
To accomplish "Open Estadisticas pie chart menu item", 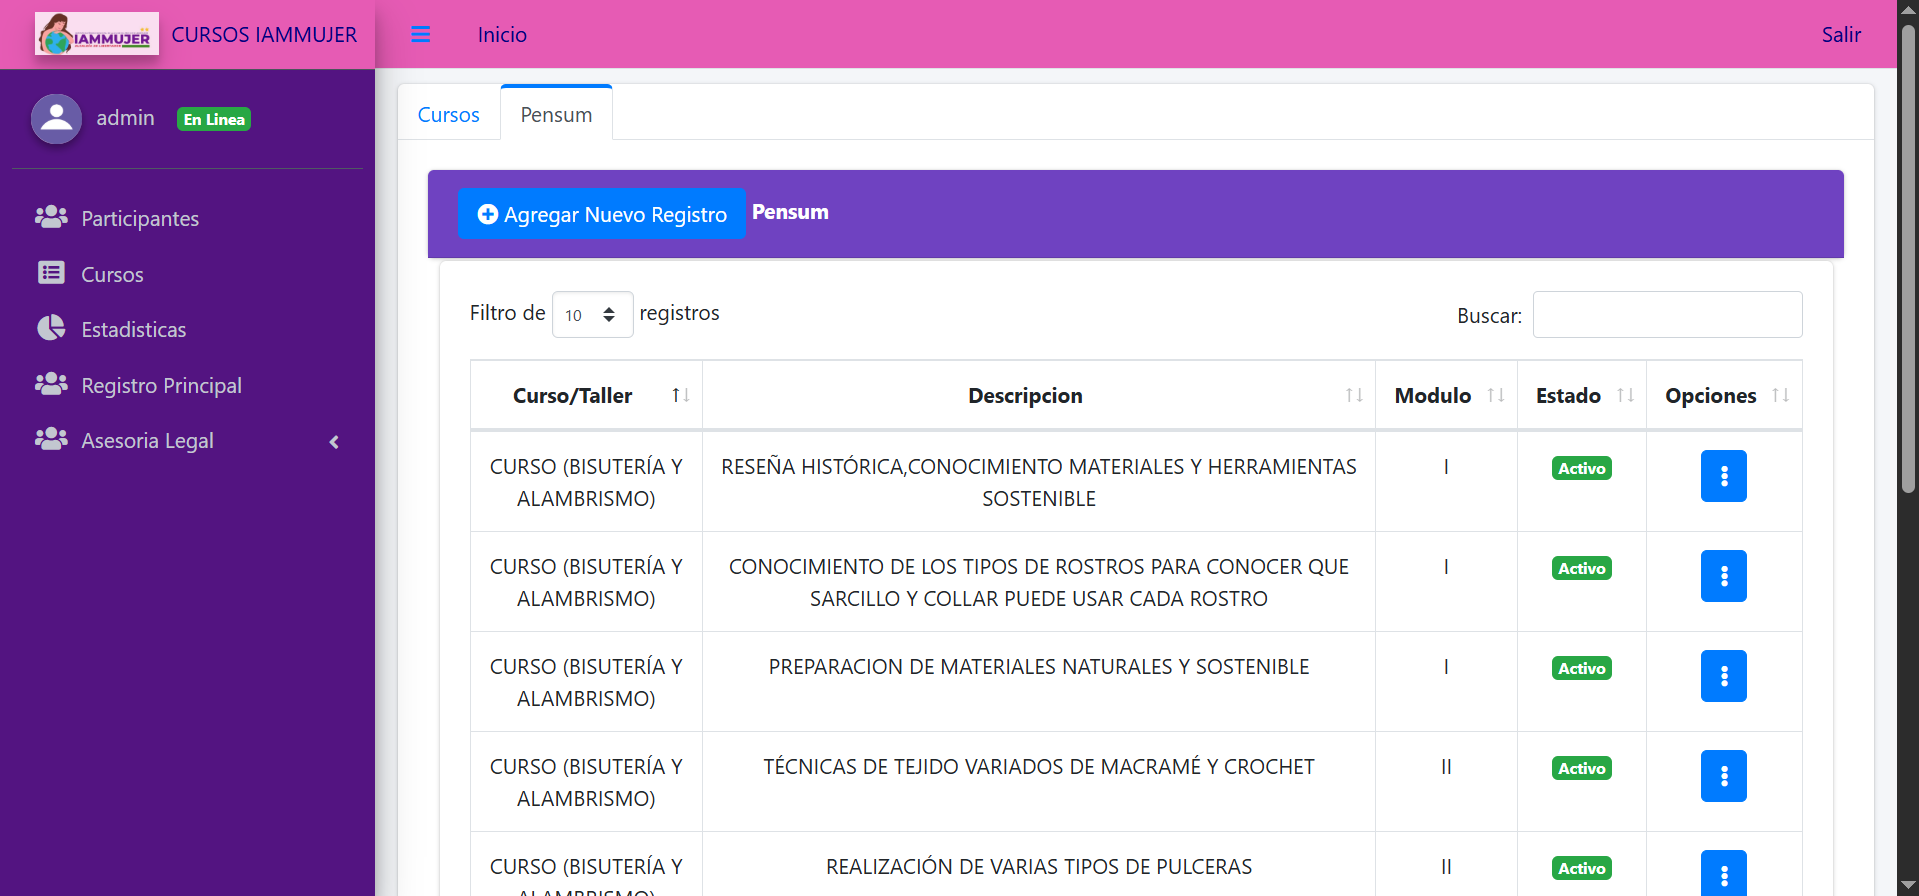I will [133, 330].
